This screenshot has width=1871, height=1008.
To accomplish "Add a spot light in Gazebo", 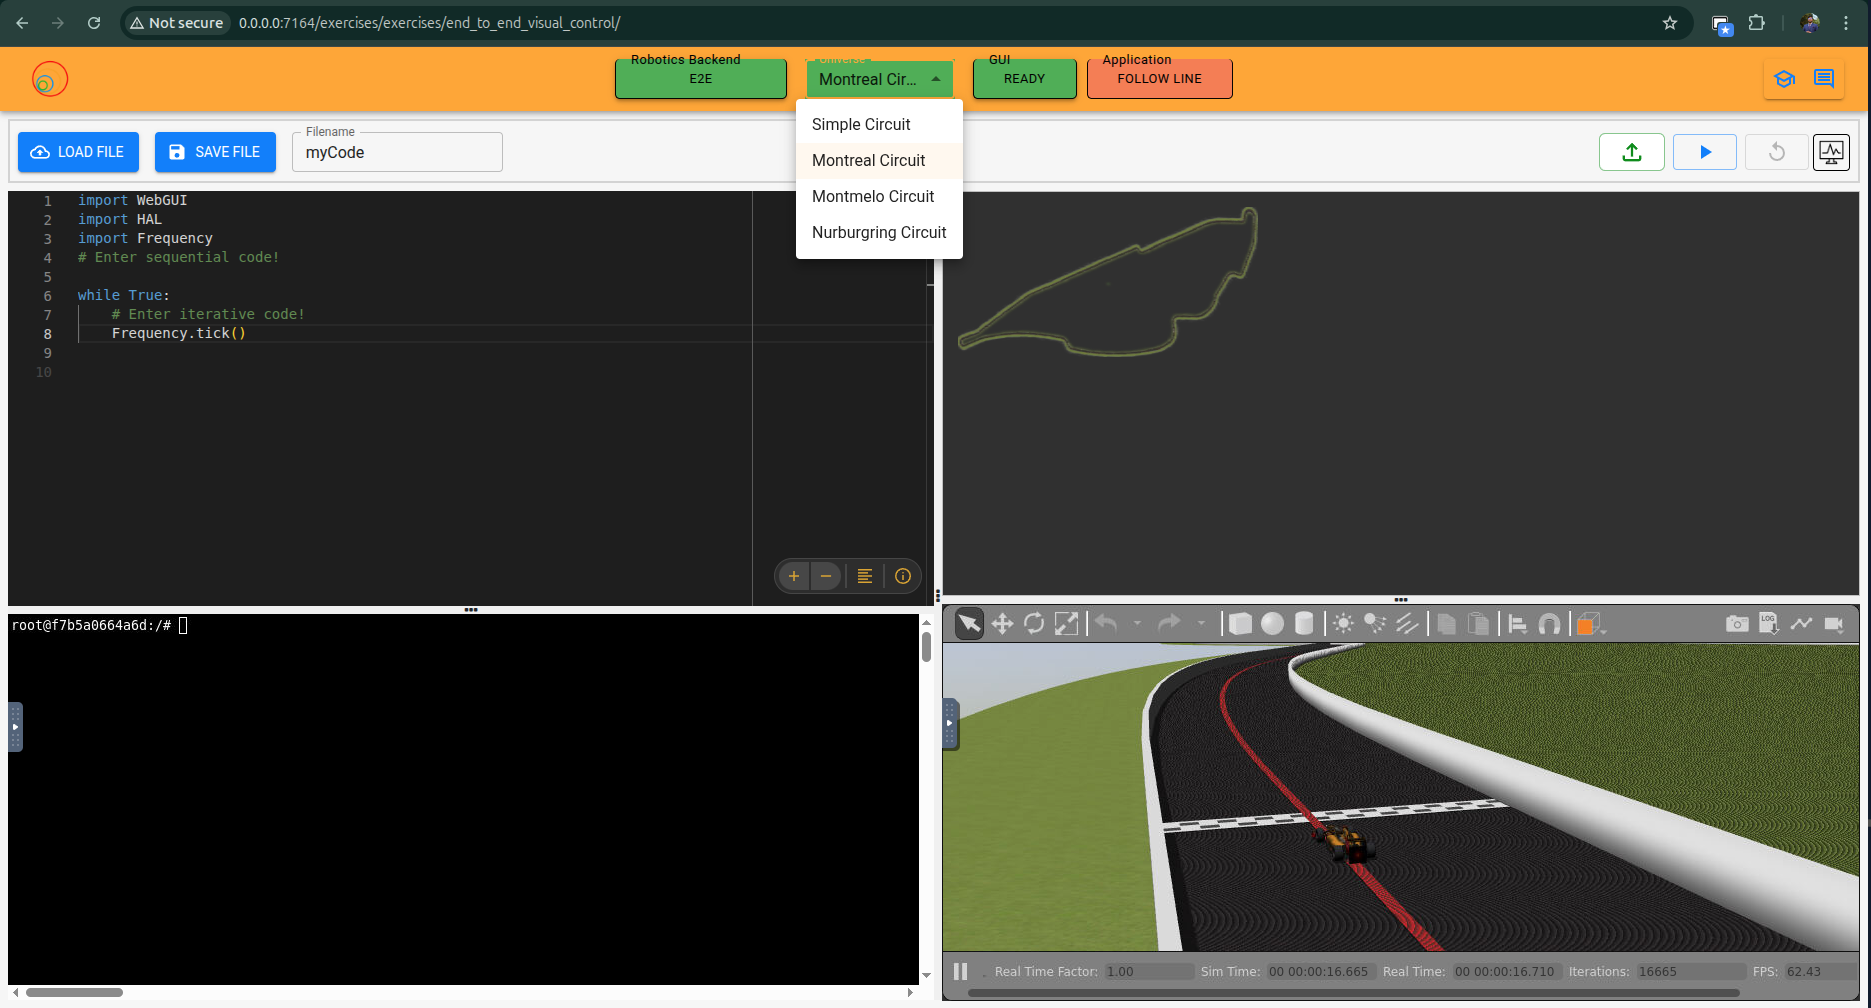I will [x=1375, y=624].
